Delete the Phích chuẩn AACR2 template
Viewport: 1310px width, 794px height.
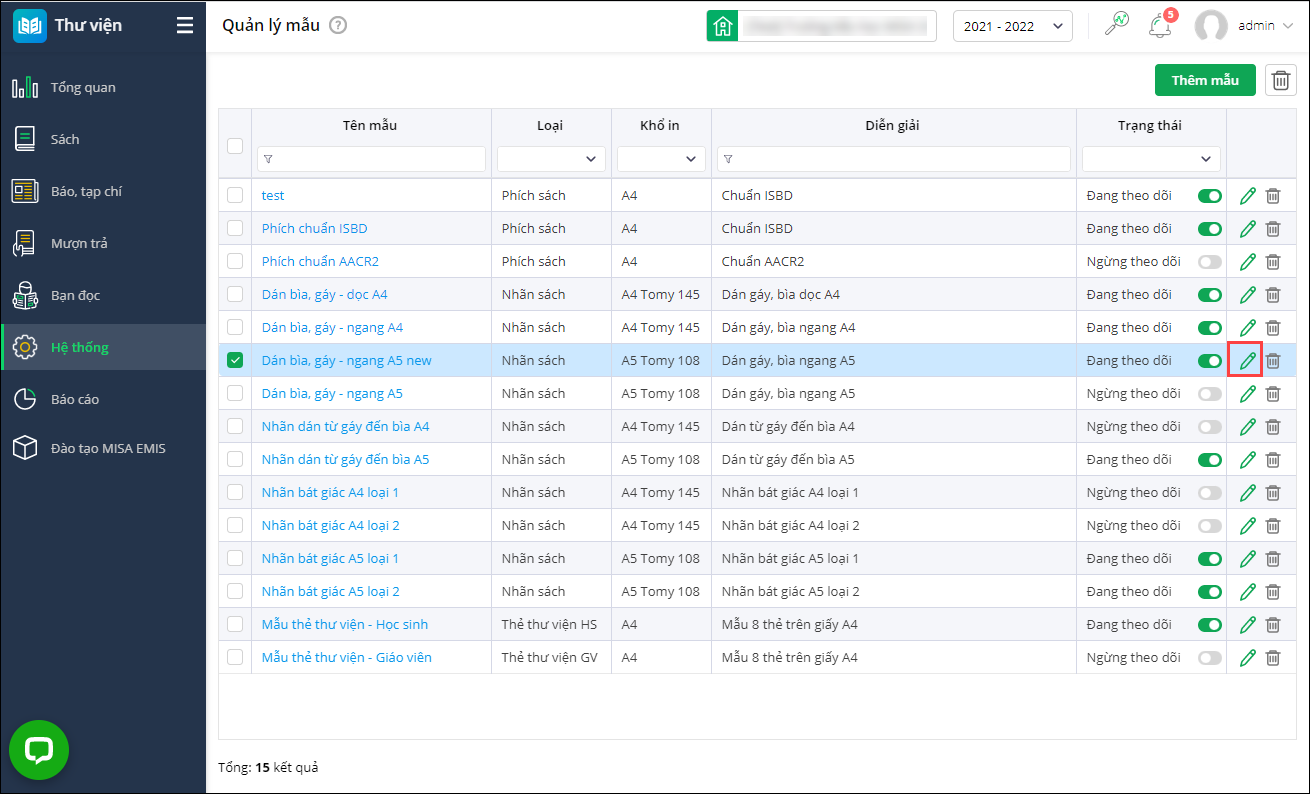(1273, 262)
